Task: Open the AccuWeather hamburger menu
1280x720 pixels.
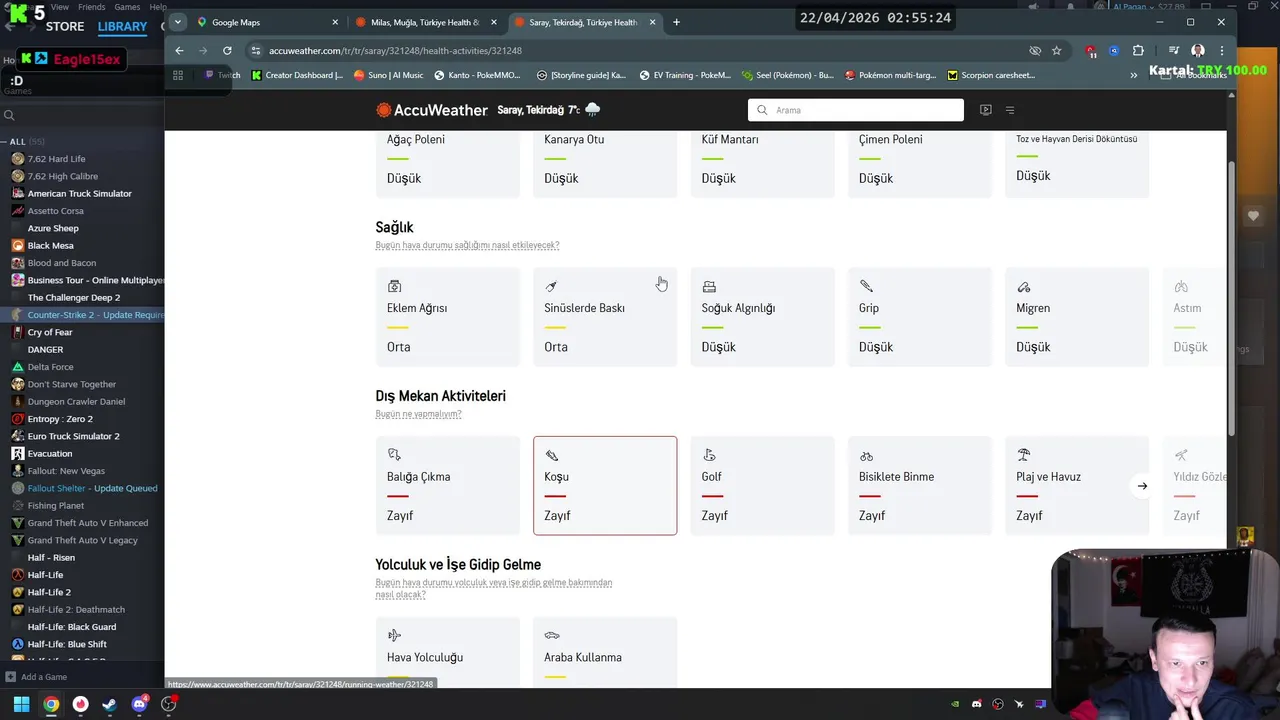Action: pos(1010,110)
